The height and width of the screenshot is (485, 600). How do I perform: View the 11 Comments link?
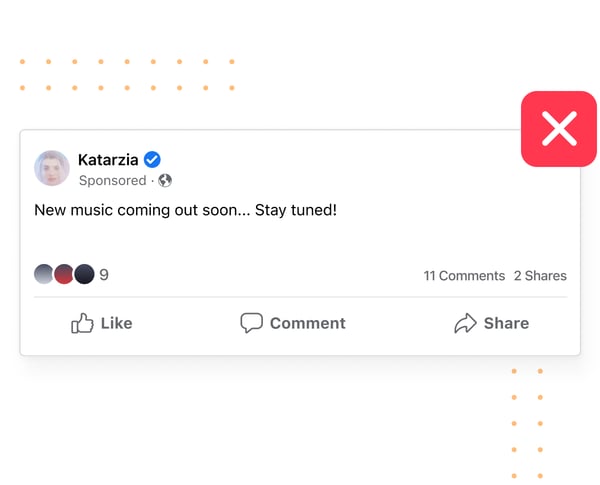coord(464,276)
